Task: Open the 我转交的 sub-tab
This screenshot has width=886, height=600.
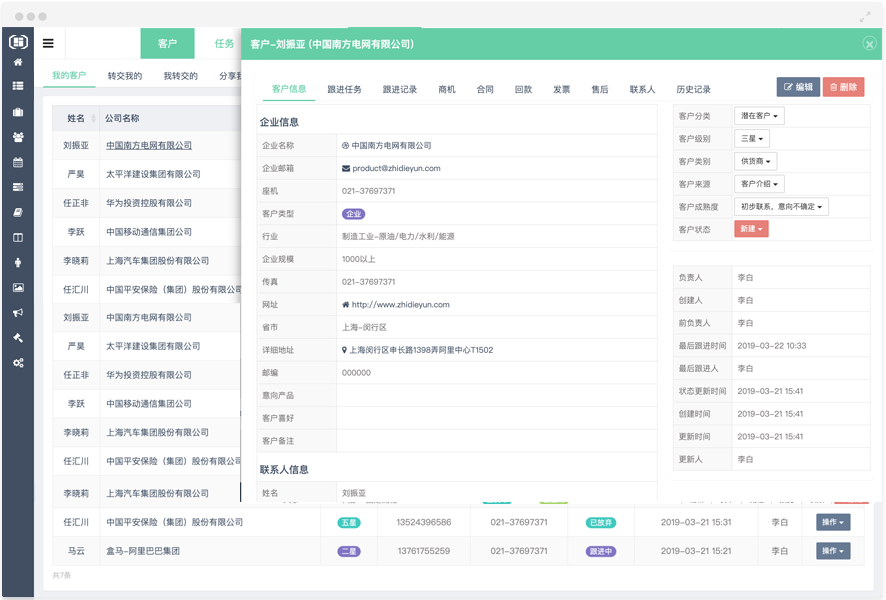Action: pyautogui.click(x=180, y=76)
